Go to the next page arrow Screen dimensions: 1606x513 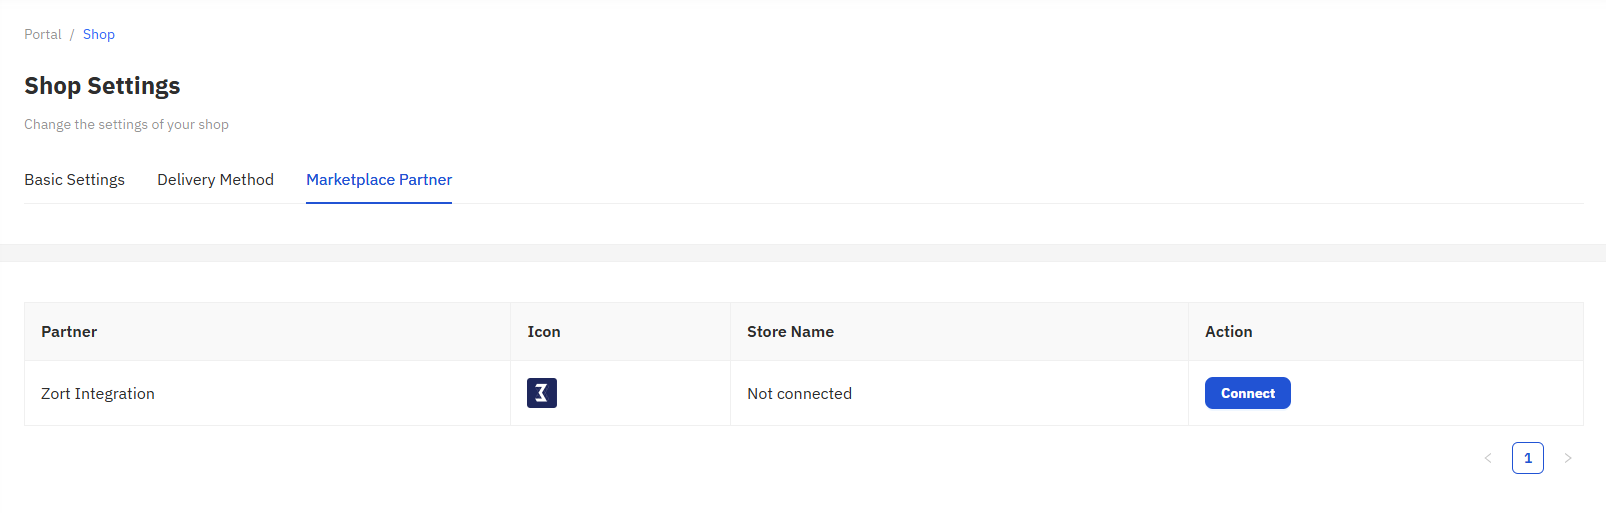click(1568, 458)
